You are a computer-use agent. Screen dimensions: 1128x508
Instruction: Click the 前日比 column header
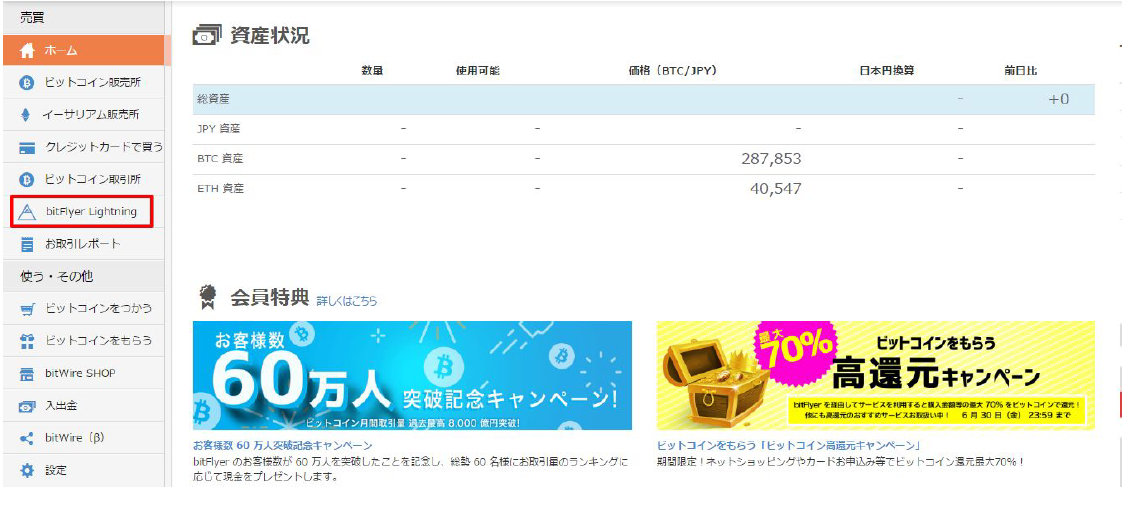(1021, 71)
